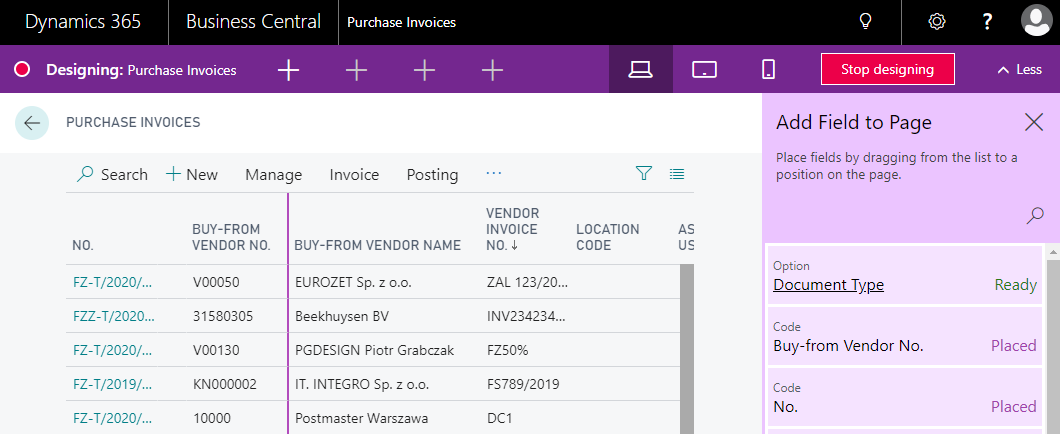Screen dimensions: 1060x434
Task: Switch to tablet preview mode
Action: click(704, 69)
